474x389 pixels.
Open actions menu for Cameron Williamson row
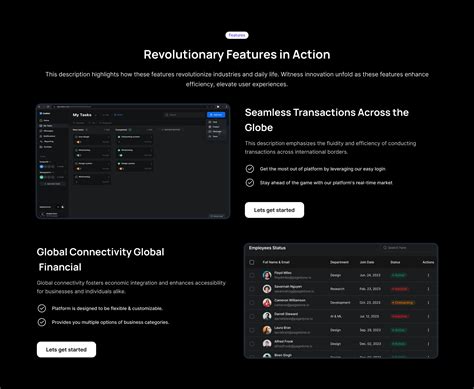428,303
